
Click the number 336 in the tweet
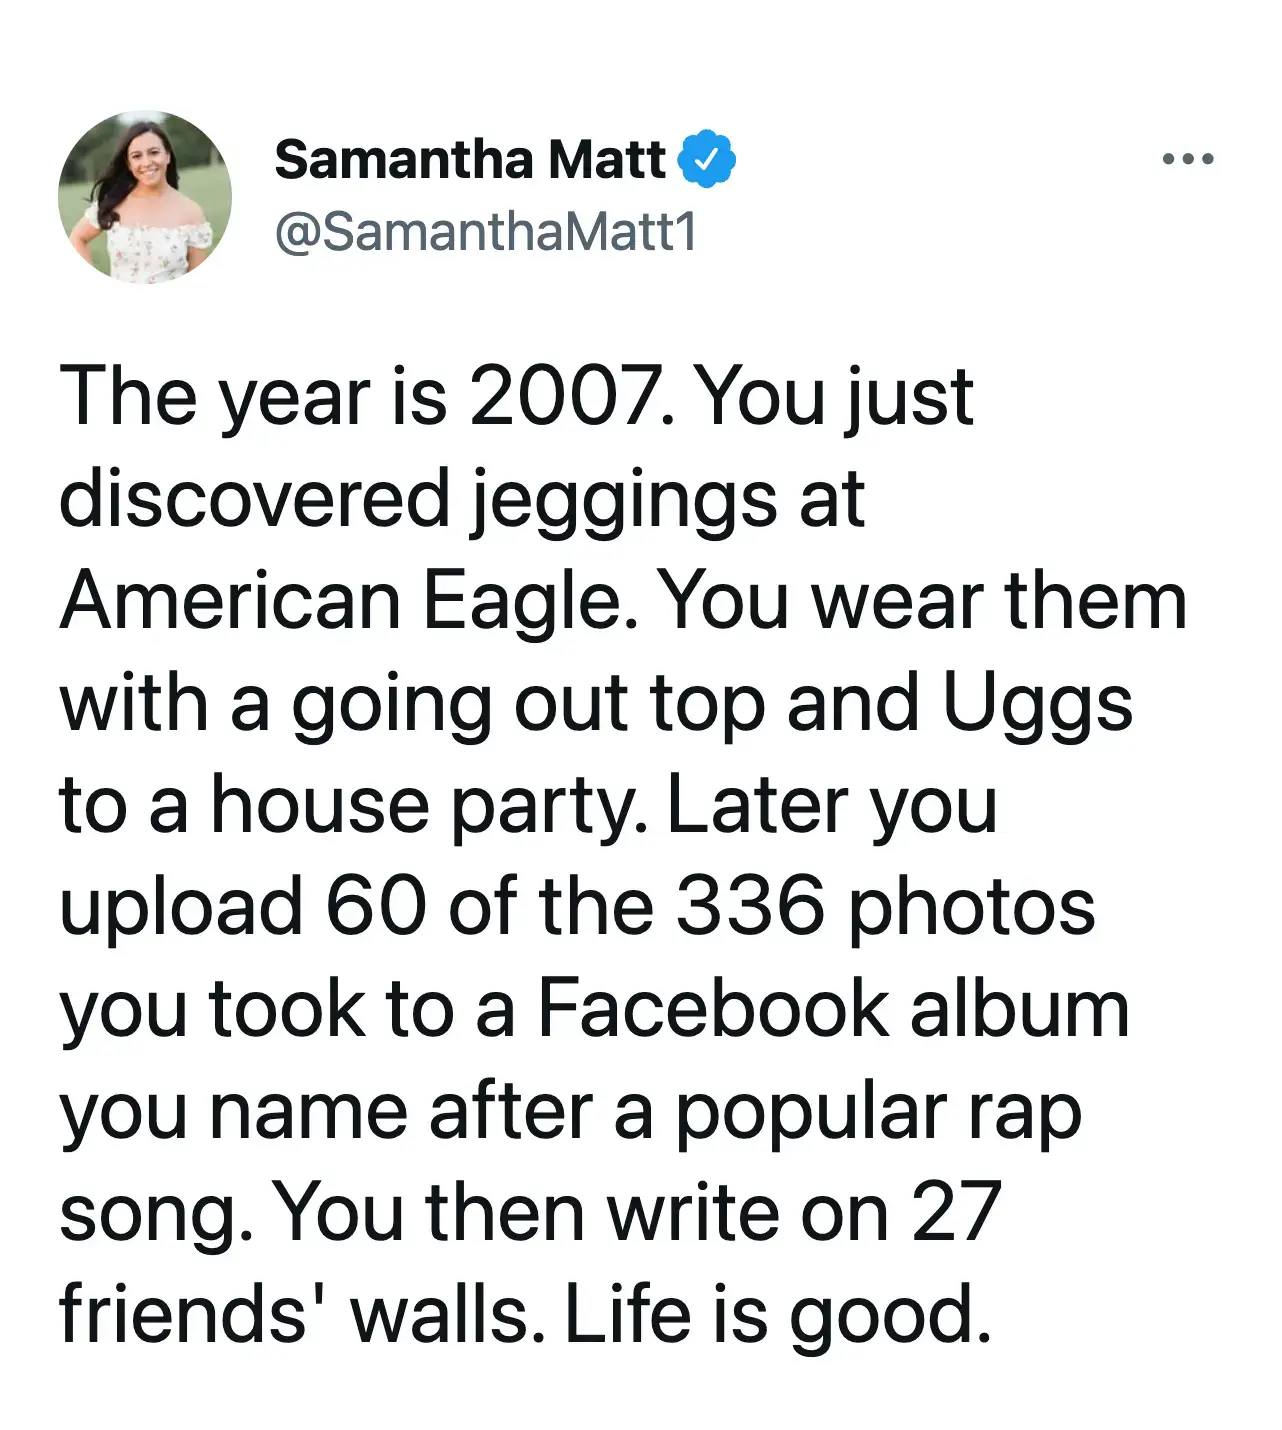coord(751,908)
